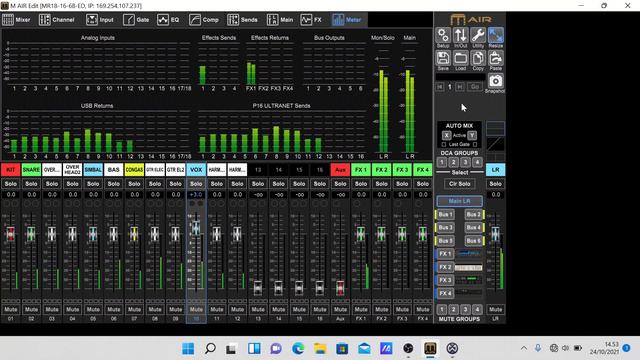Solo the KIT channel
Screen dimensions: 640x360
11,184
